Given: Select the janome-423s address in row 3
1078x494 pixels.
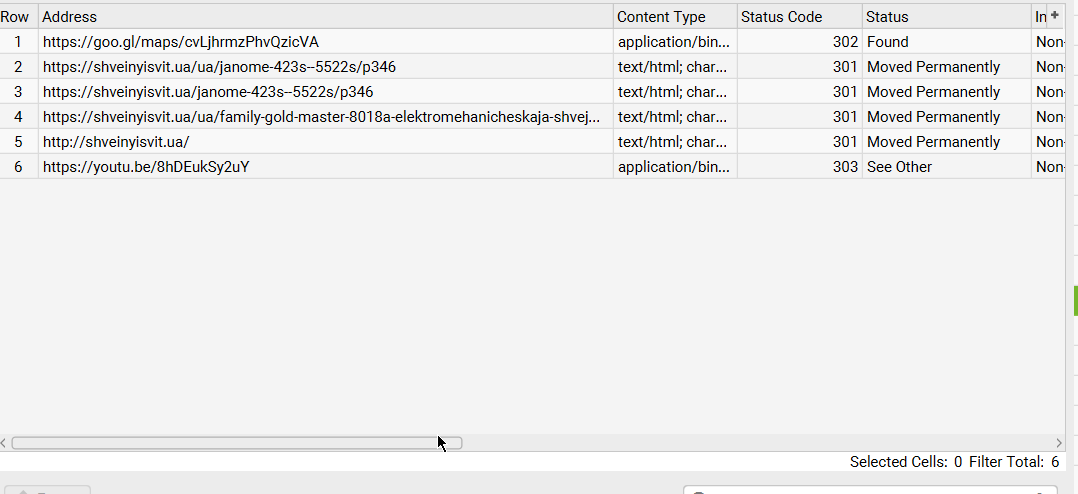Looking at the screenshot, I should (x=208, y=92).
